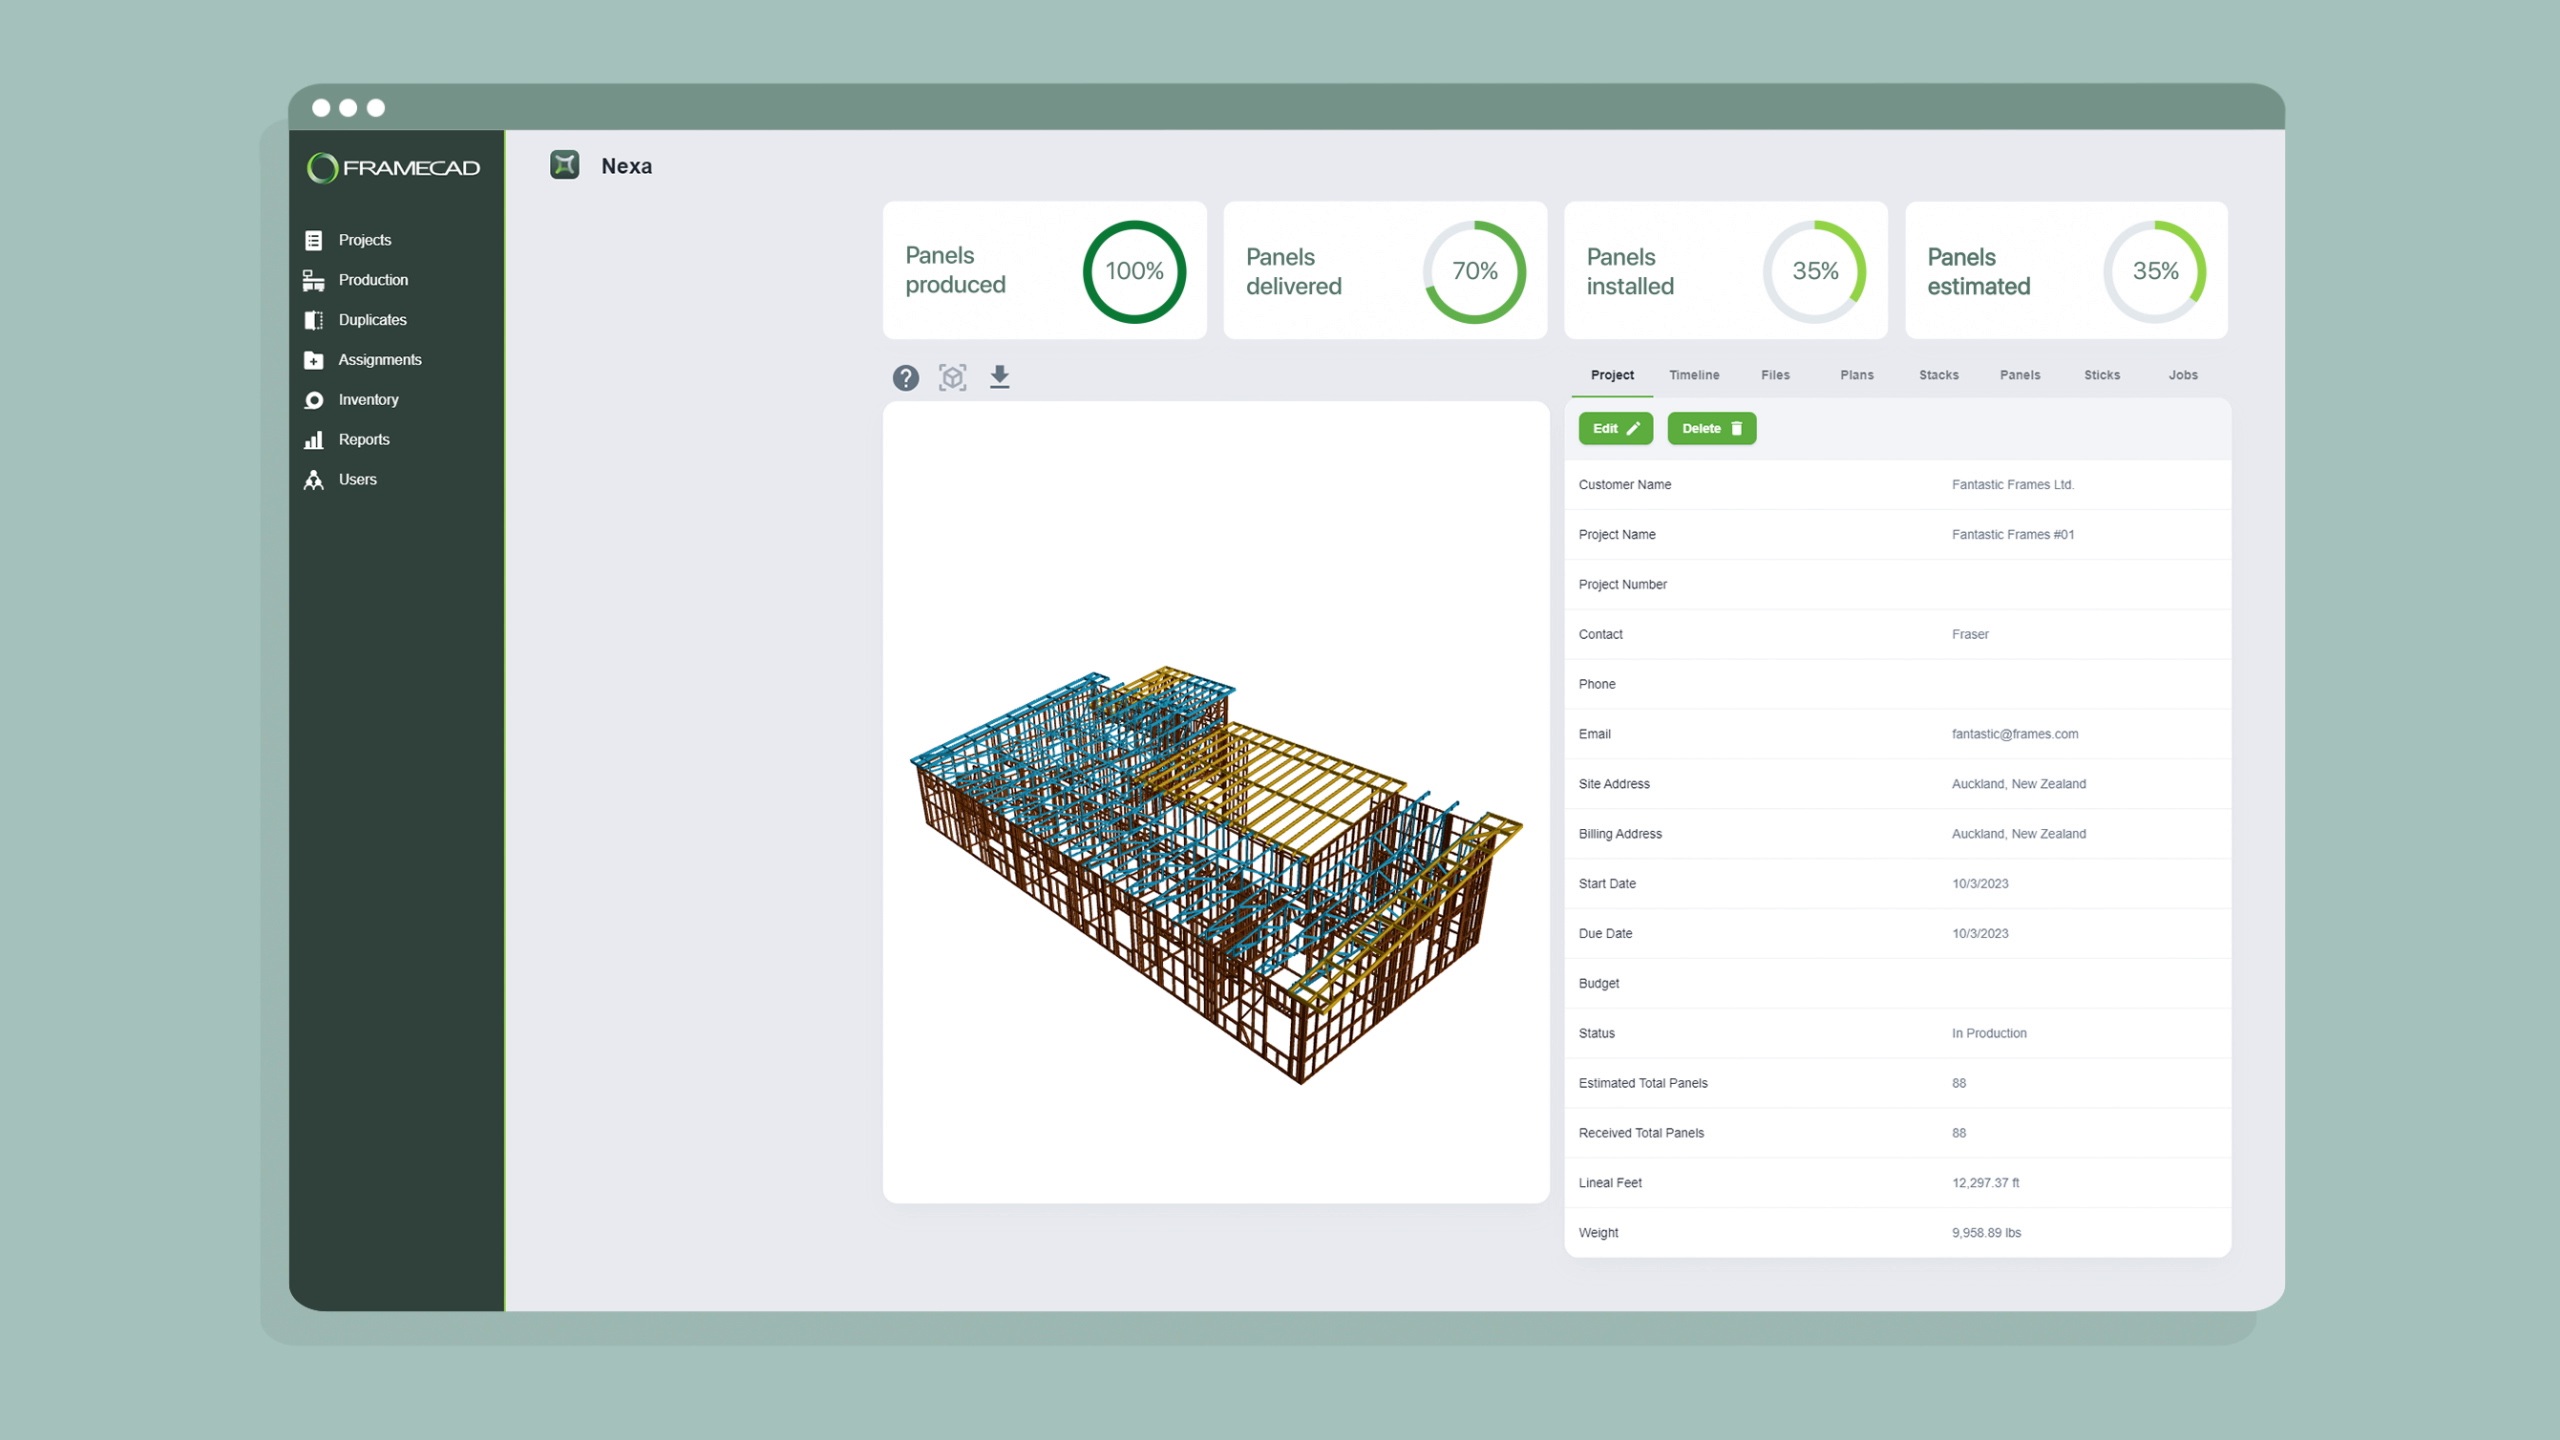Image resolution: width=2560 pixels, height=1440 pixels.
Task: Select the 3D cube view icon
Action: pyautogui.click(x=952, y=377)
